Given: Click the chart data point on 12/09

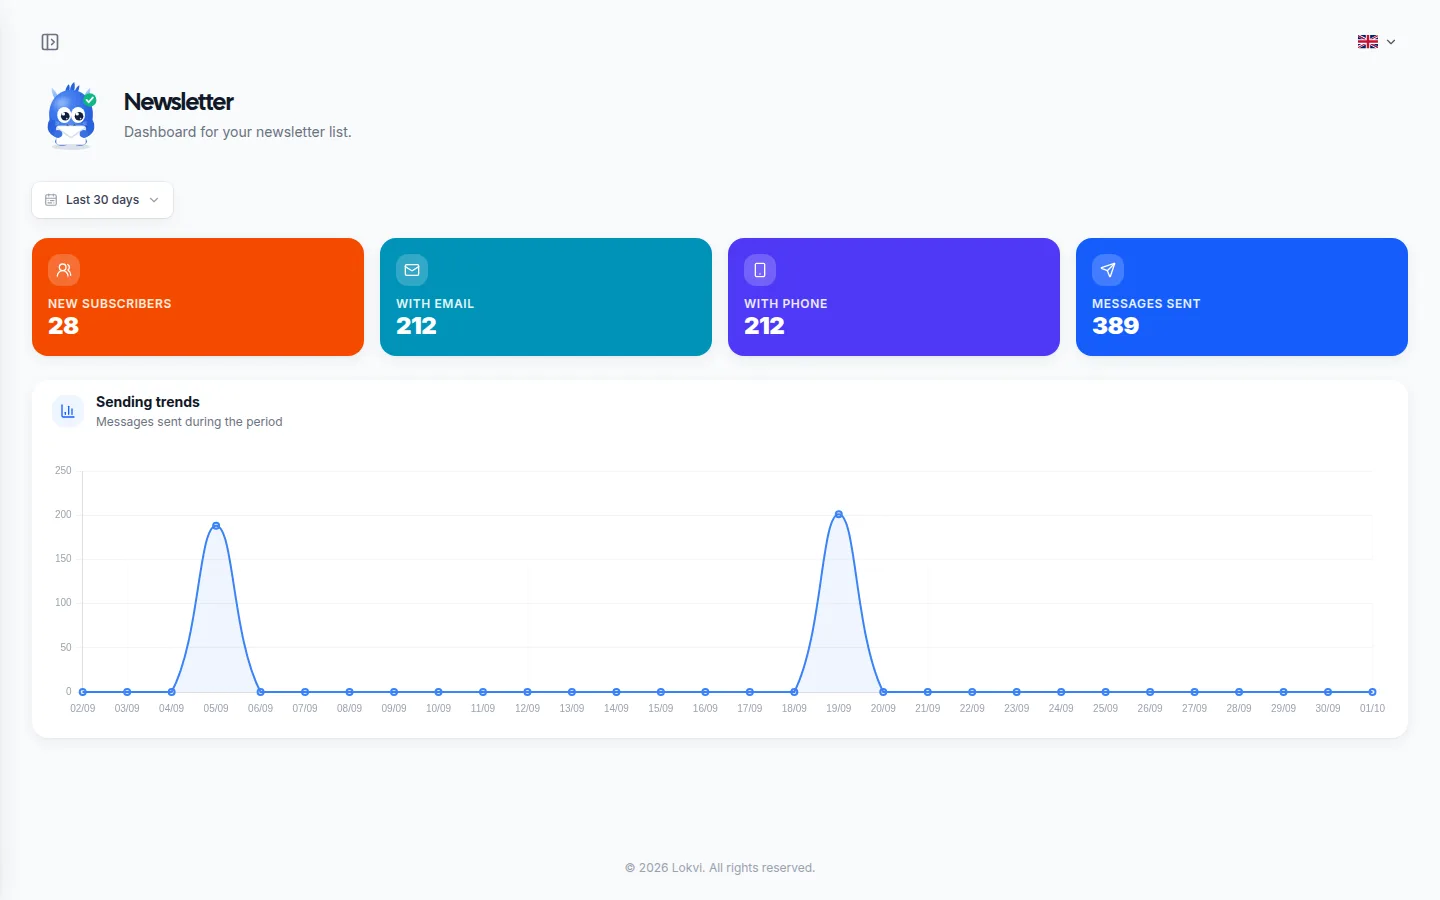Looking at the screenshot, I should coord(527,692).
